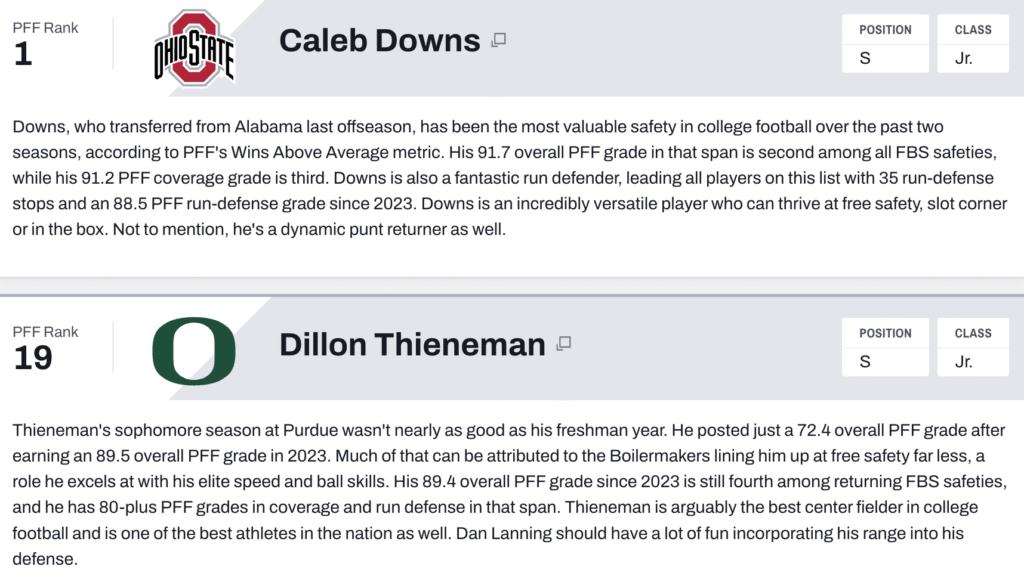Select Caleb Downs class value Jr.
The image size is (1024, 582).
tap(973, 59)
